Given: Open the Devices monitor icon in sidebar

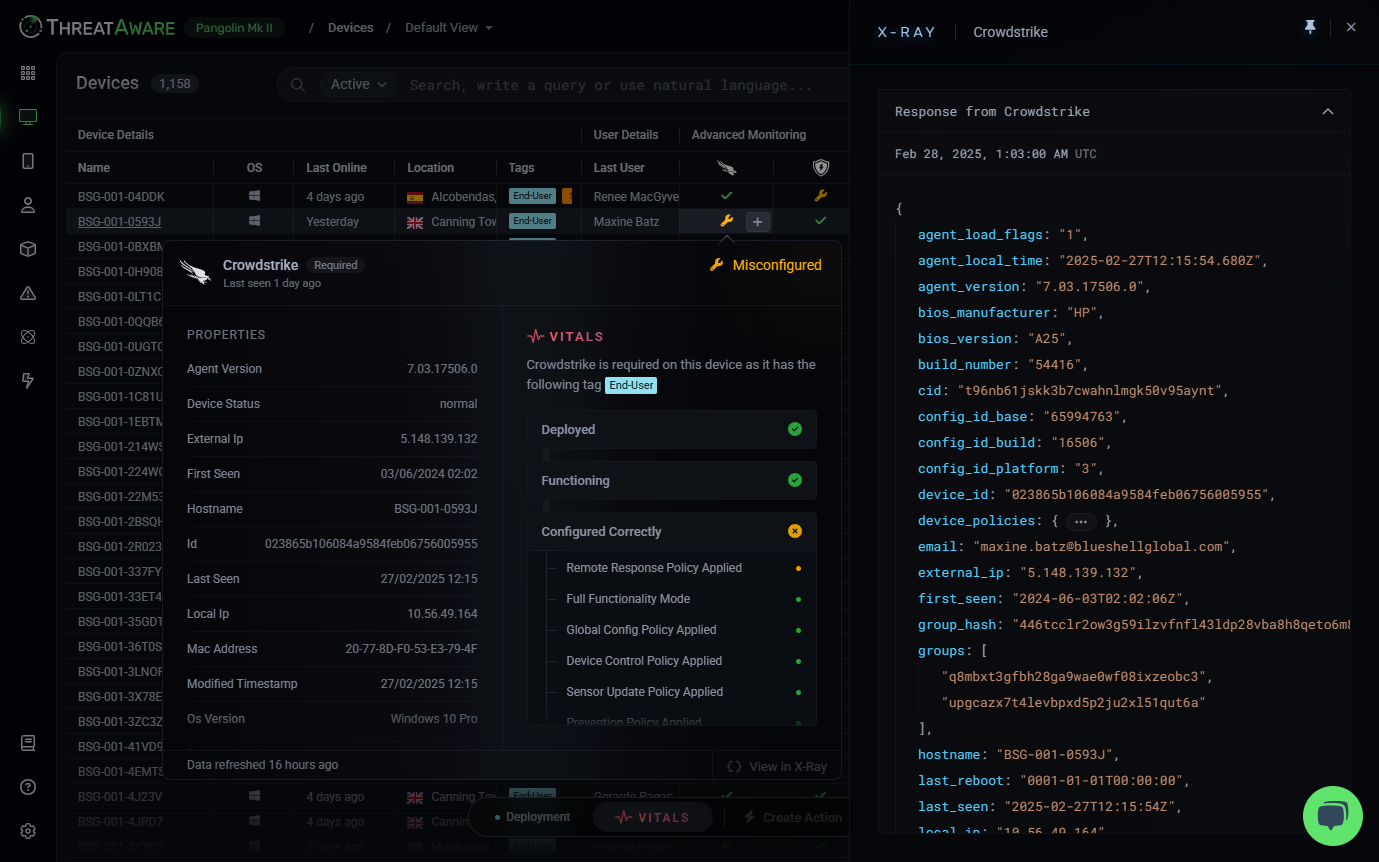Looking at the screenshot, I should click(x=28, y=117).
